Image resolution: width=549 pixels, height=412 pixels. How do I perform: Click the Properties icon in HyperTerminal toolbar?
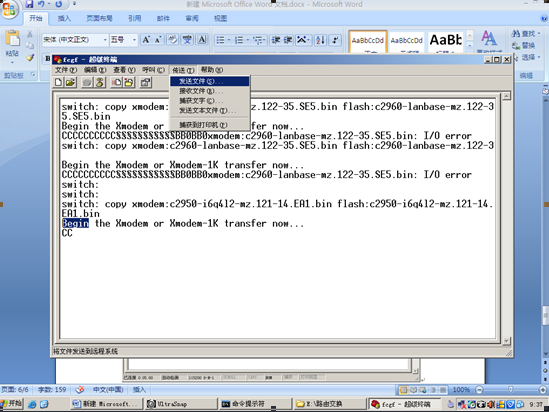pyautogui.click(x=146, y=83)
